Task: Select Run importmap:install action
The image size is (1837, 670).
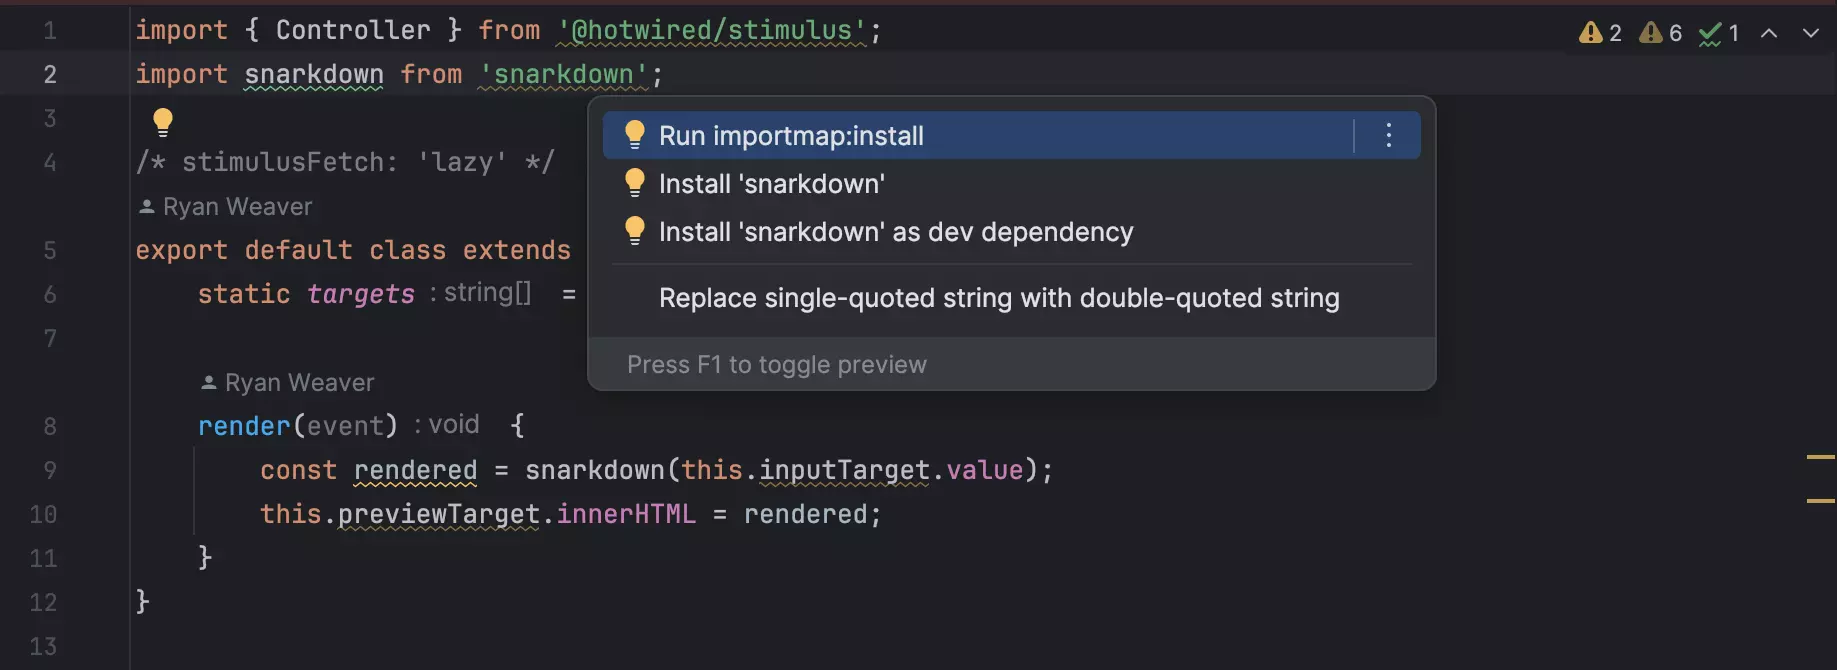Action: coord(791,136)
